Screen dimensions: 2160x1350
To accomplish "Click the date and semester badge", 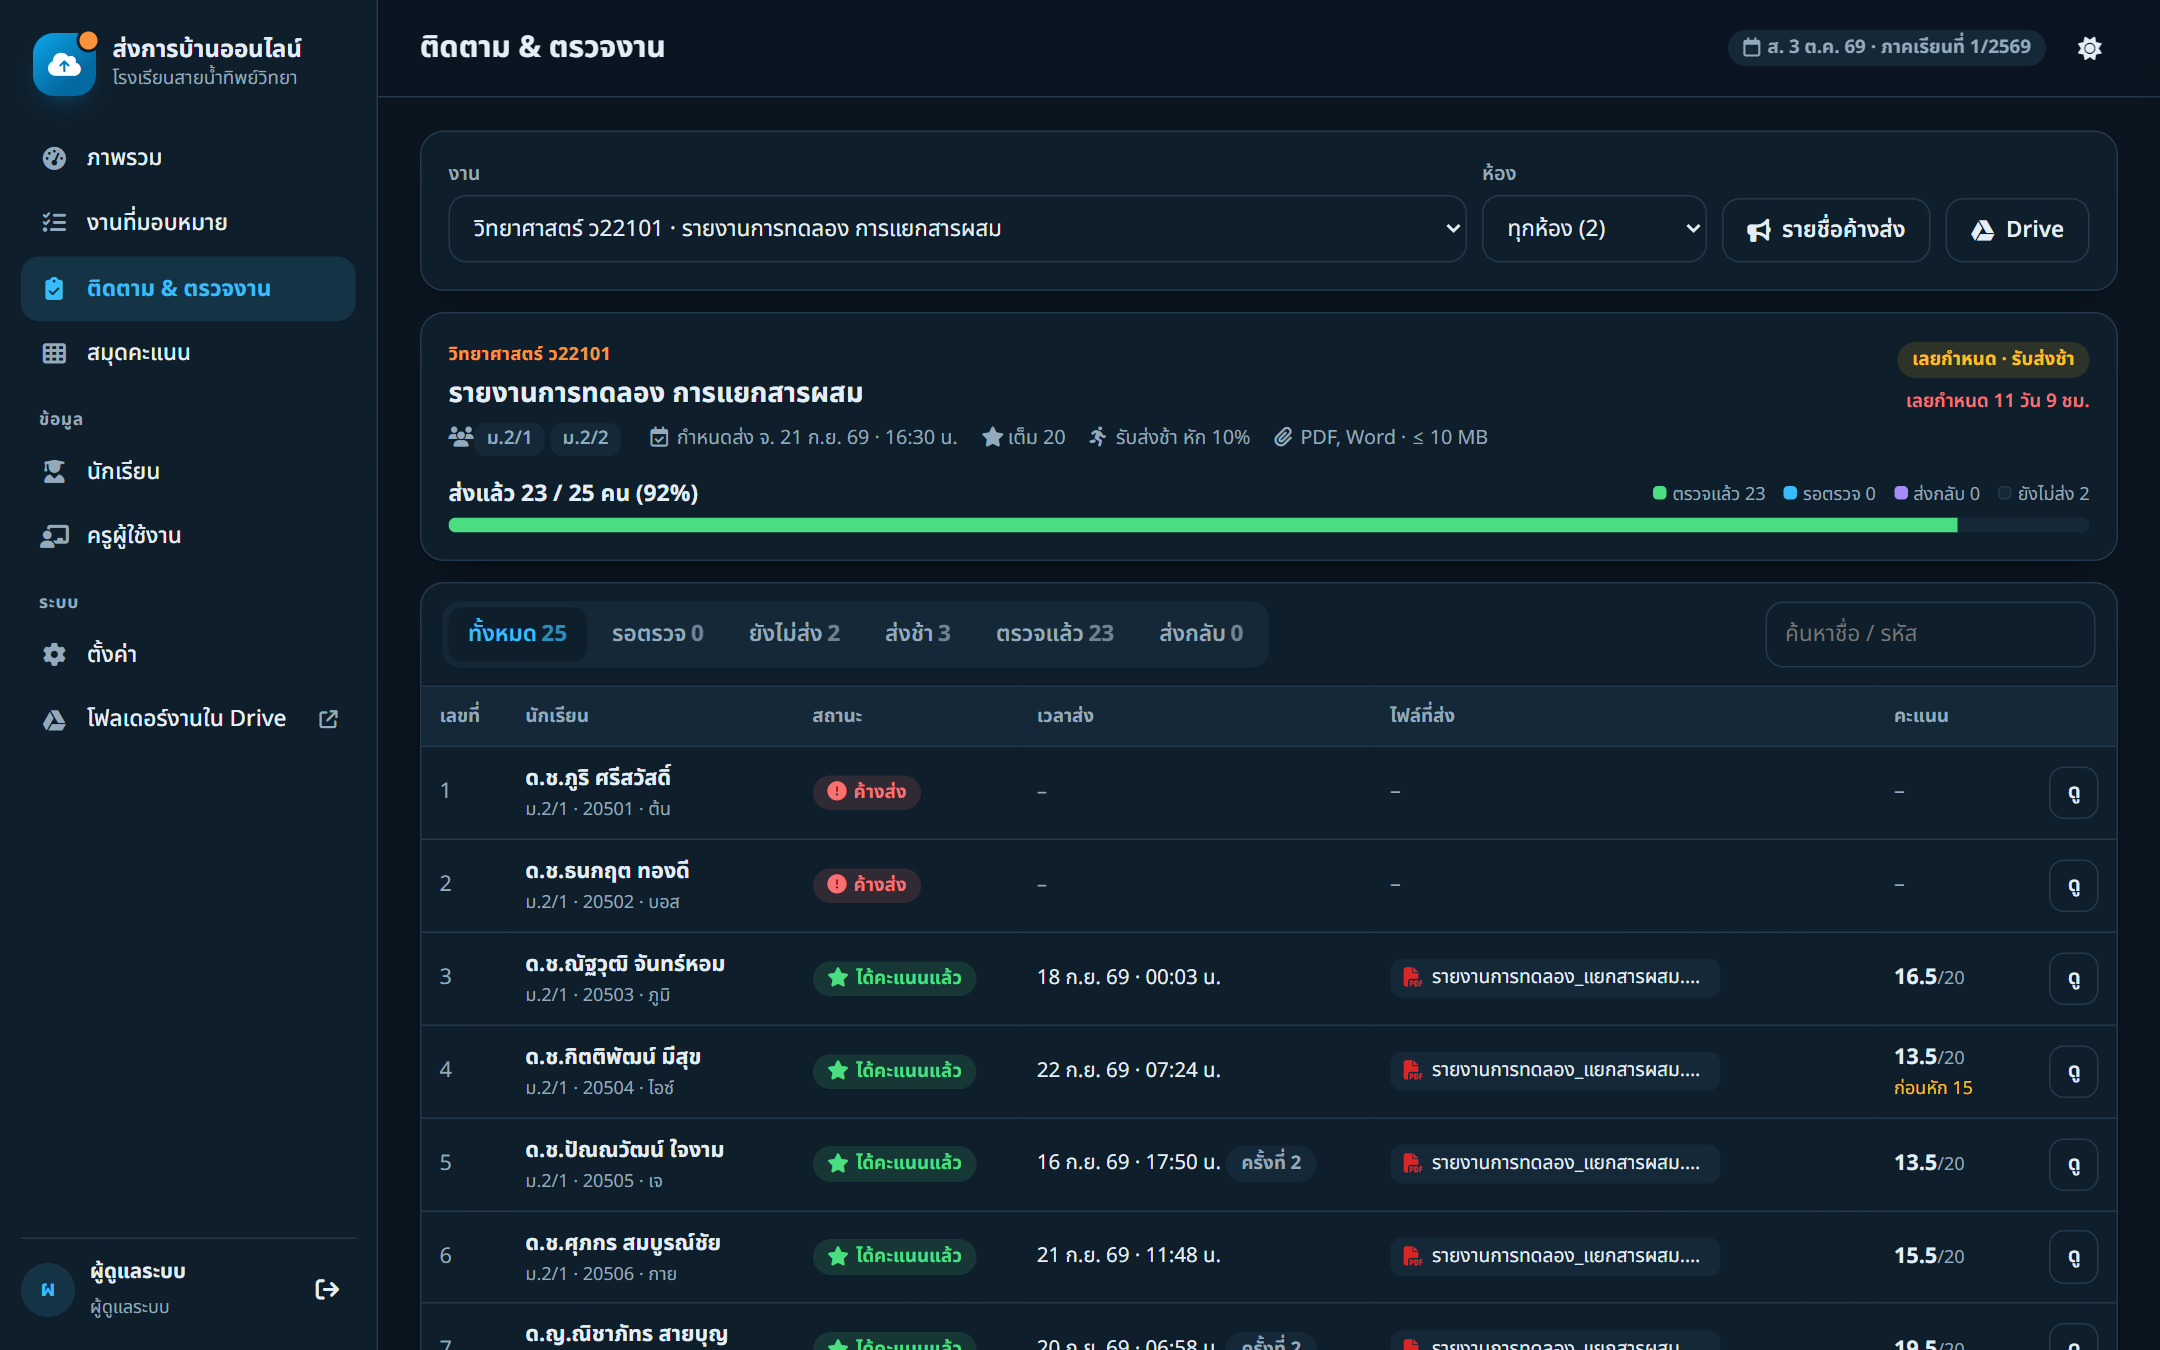I will tap(1886, 47).
